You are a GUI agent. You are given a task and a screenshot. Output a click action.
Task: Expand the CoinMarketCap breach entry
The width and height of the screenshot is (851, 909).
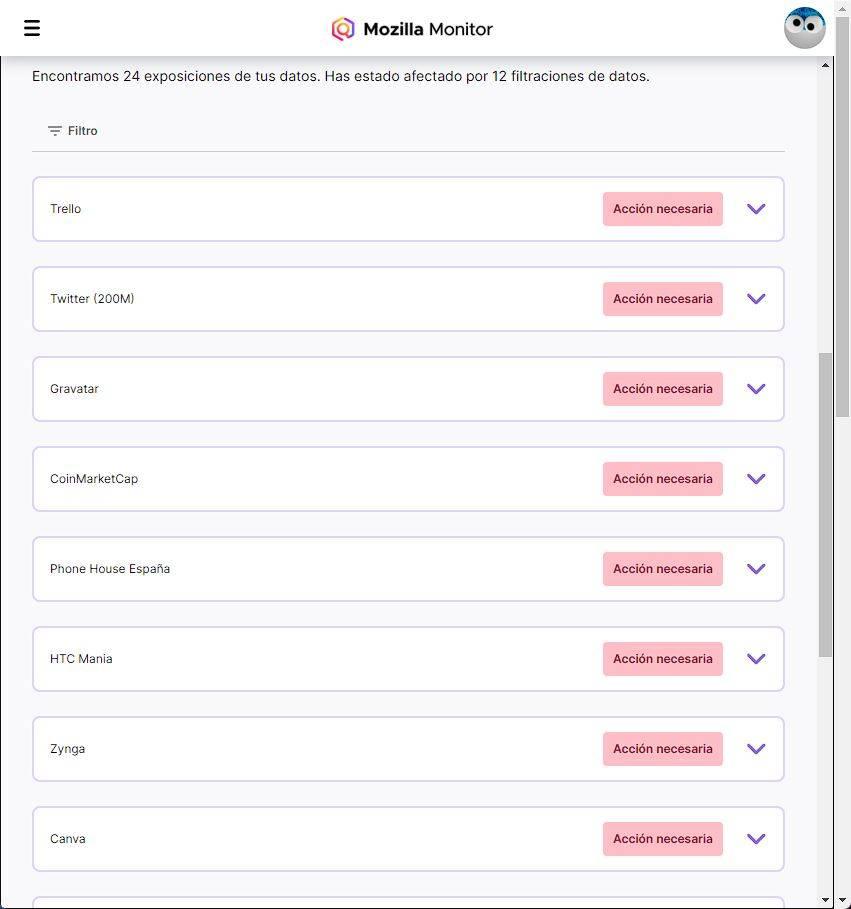756,479
